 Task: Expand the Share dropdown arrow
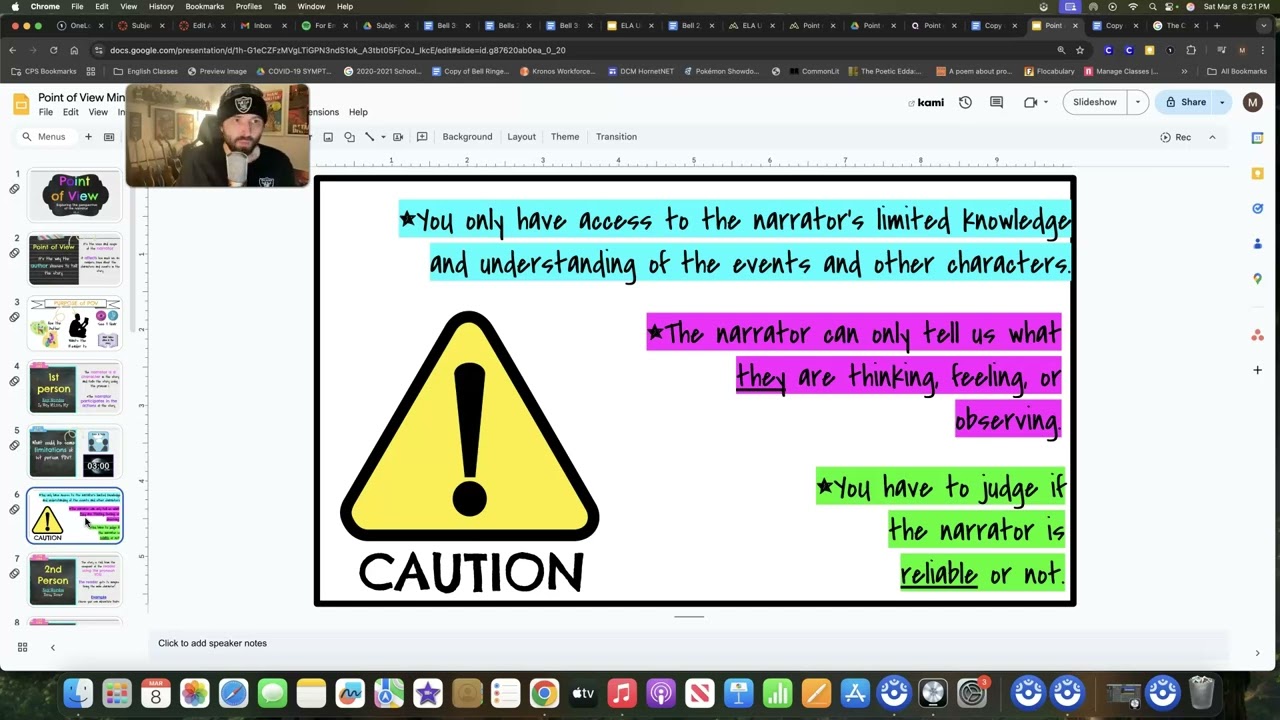click(1222, 102)
